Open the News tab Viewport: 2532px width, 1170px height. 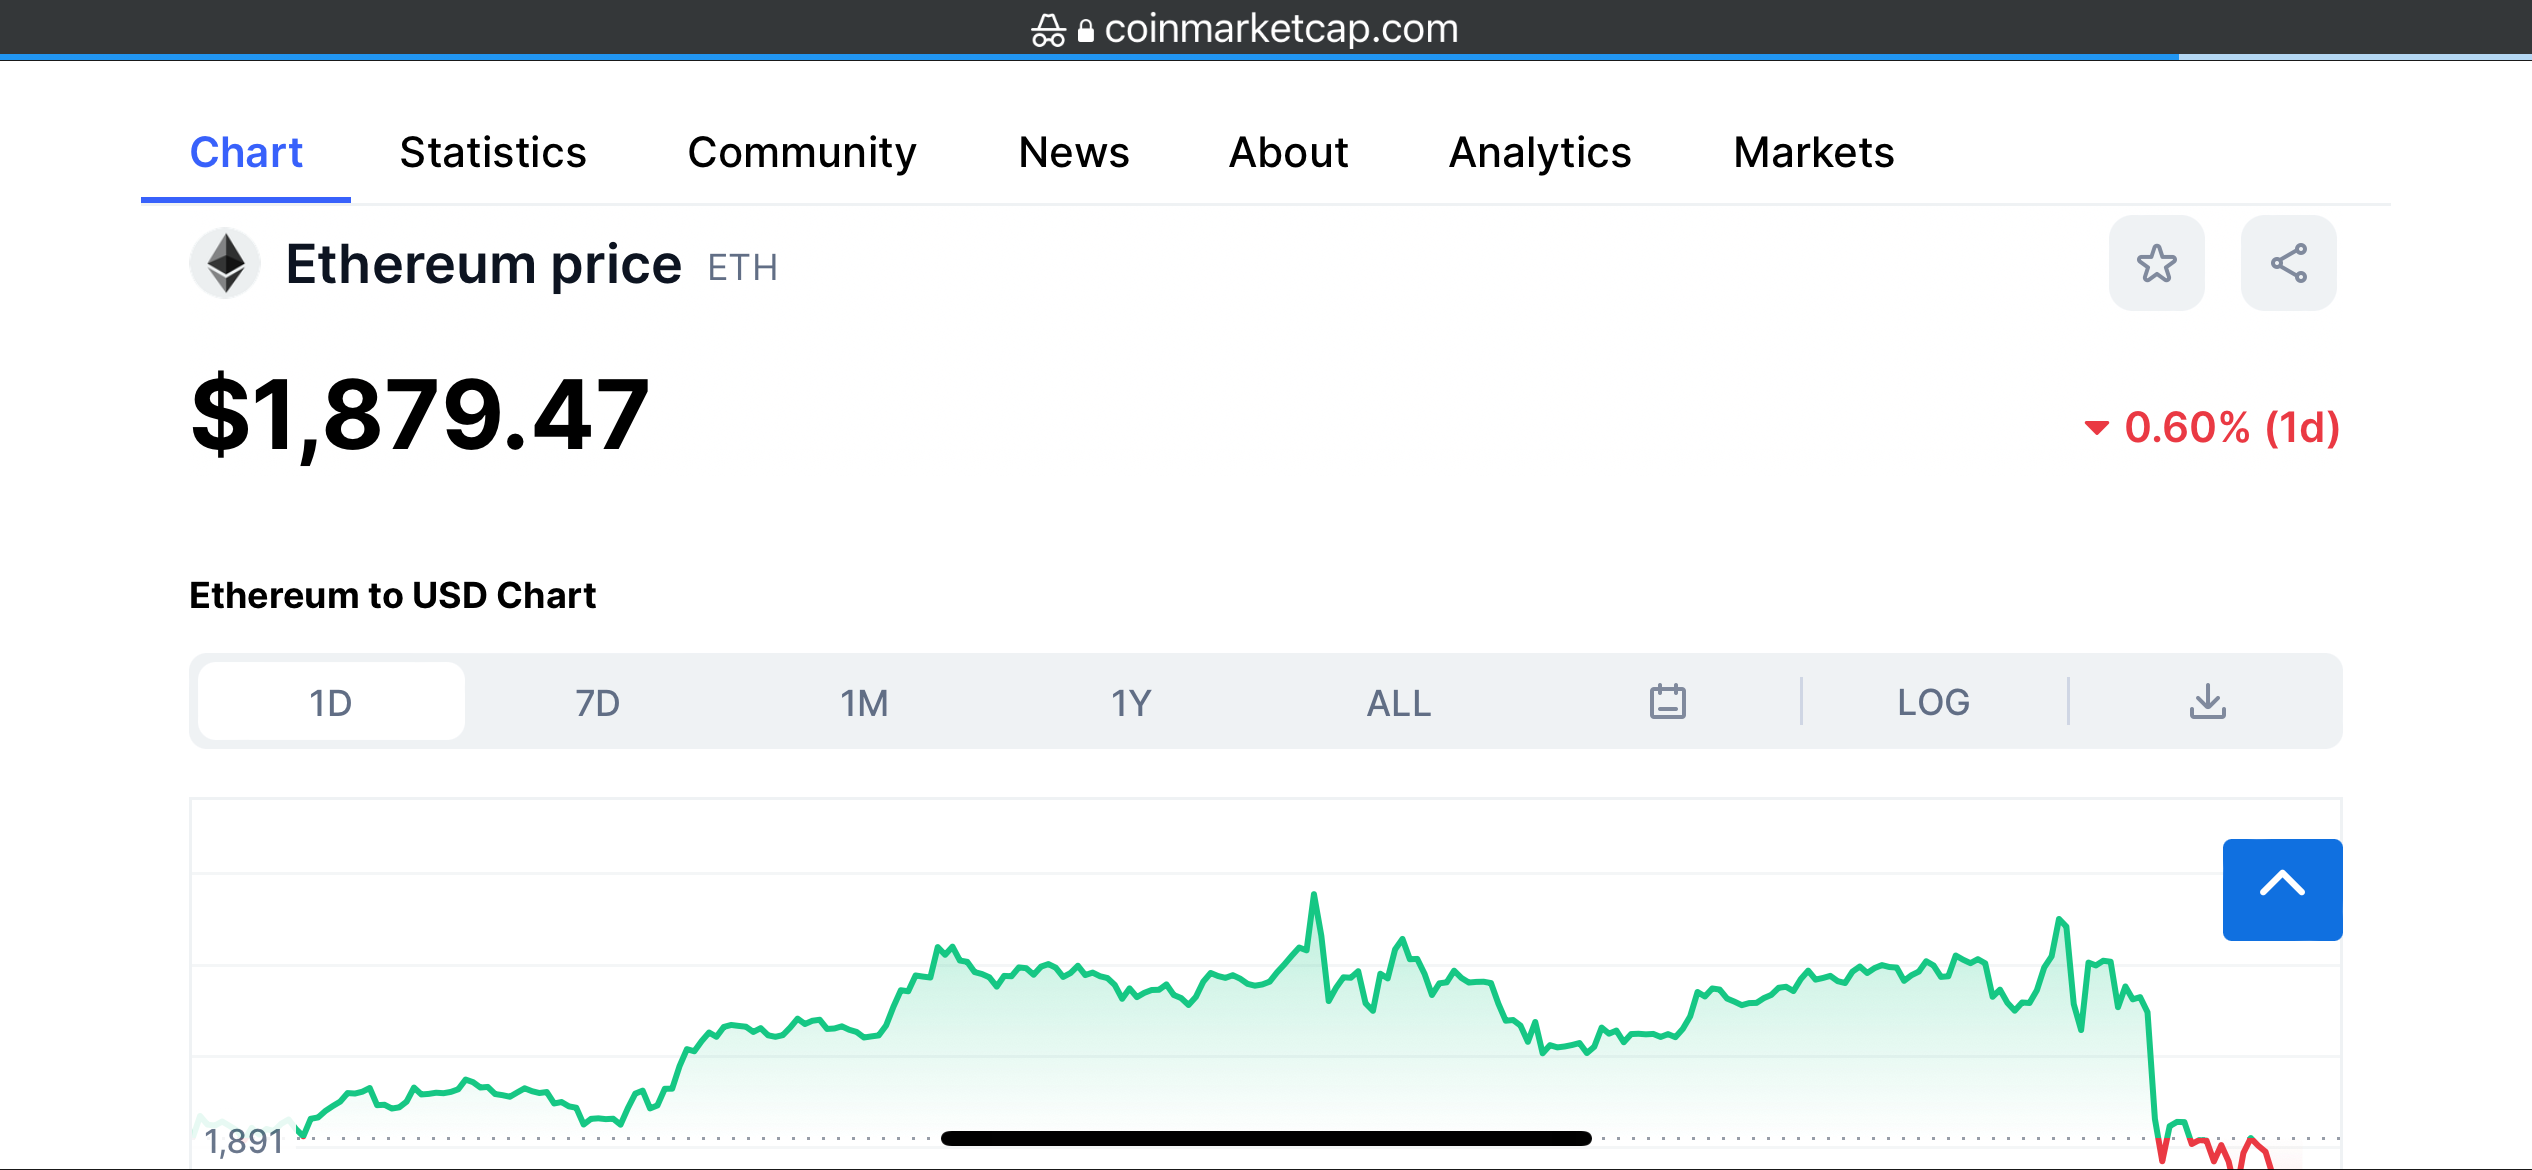click(1074, 153)
